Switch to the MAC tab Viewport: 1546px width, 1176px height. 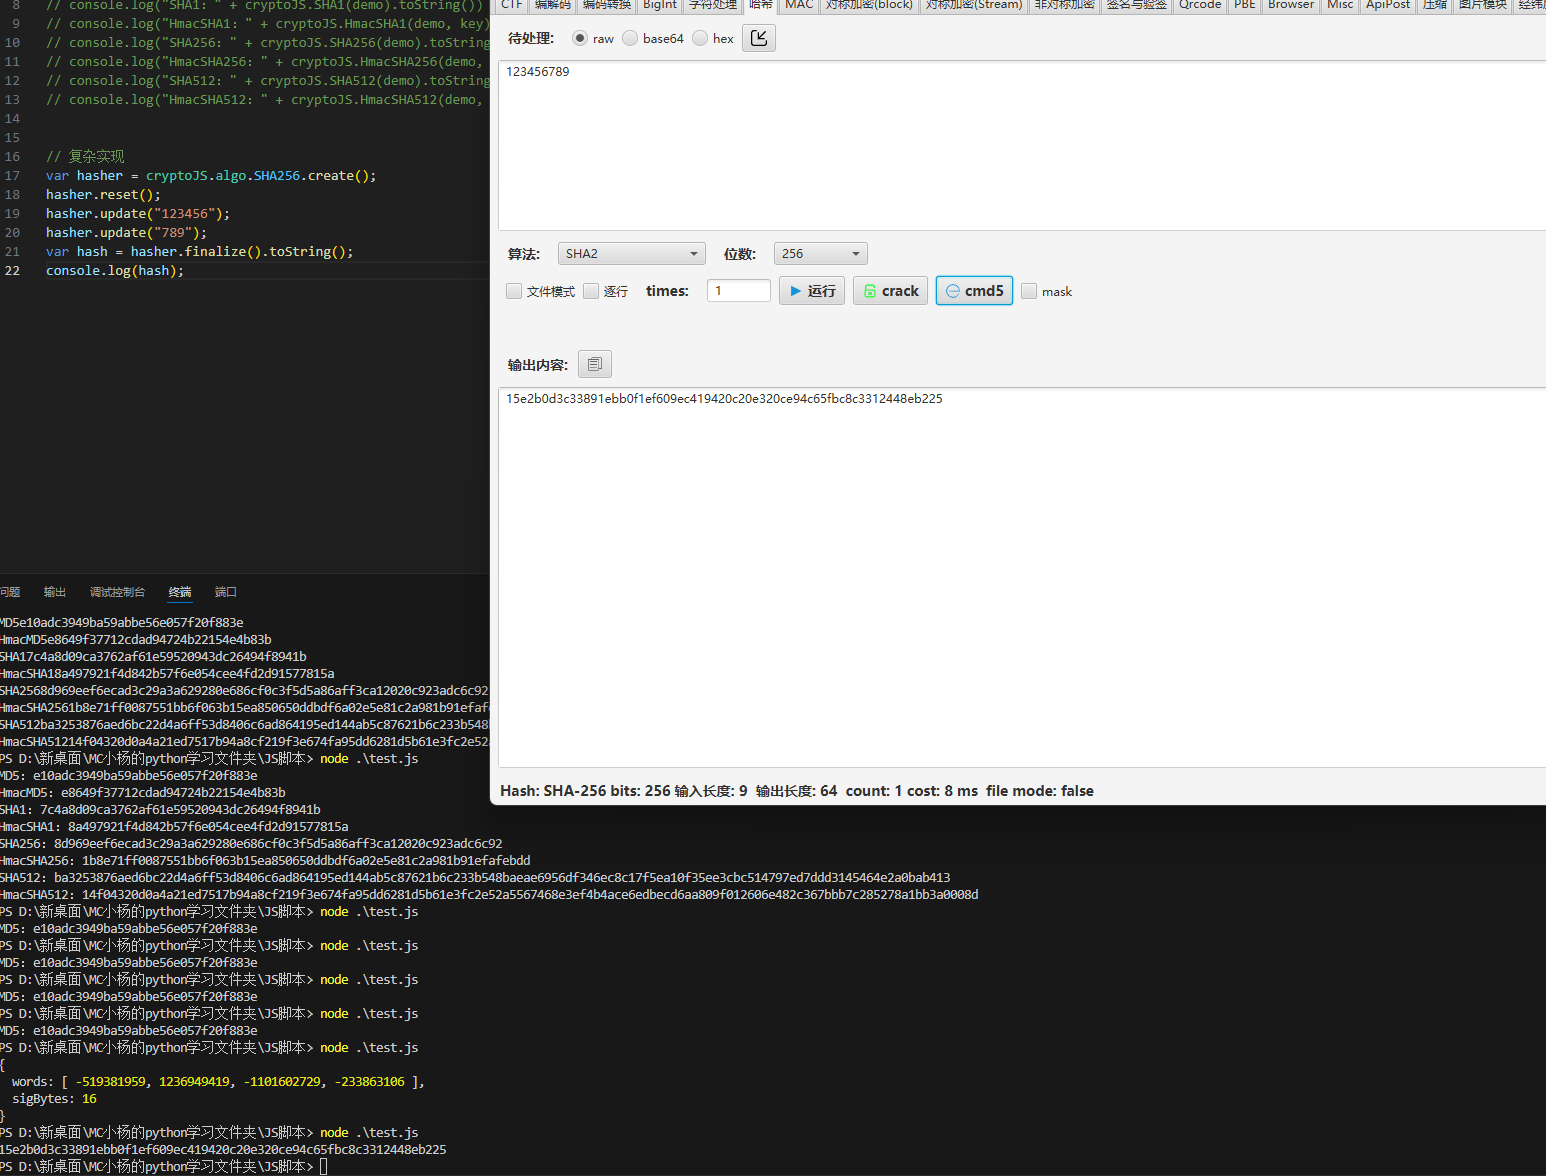point(799,5)
